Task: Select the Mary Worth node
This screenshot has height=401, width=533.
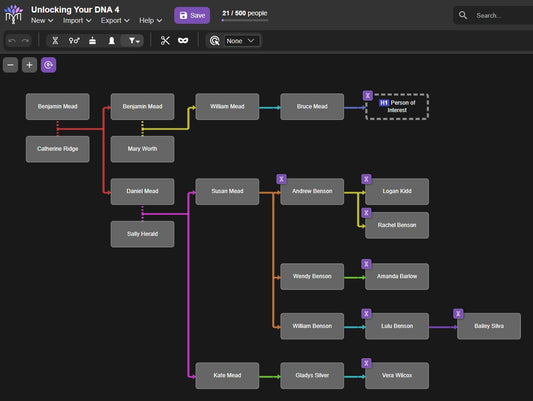Action: (x=142, y=149)
